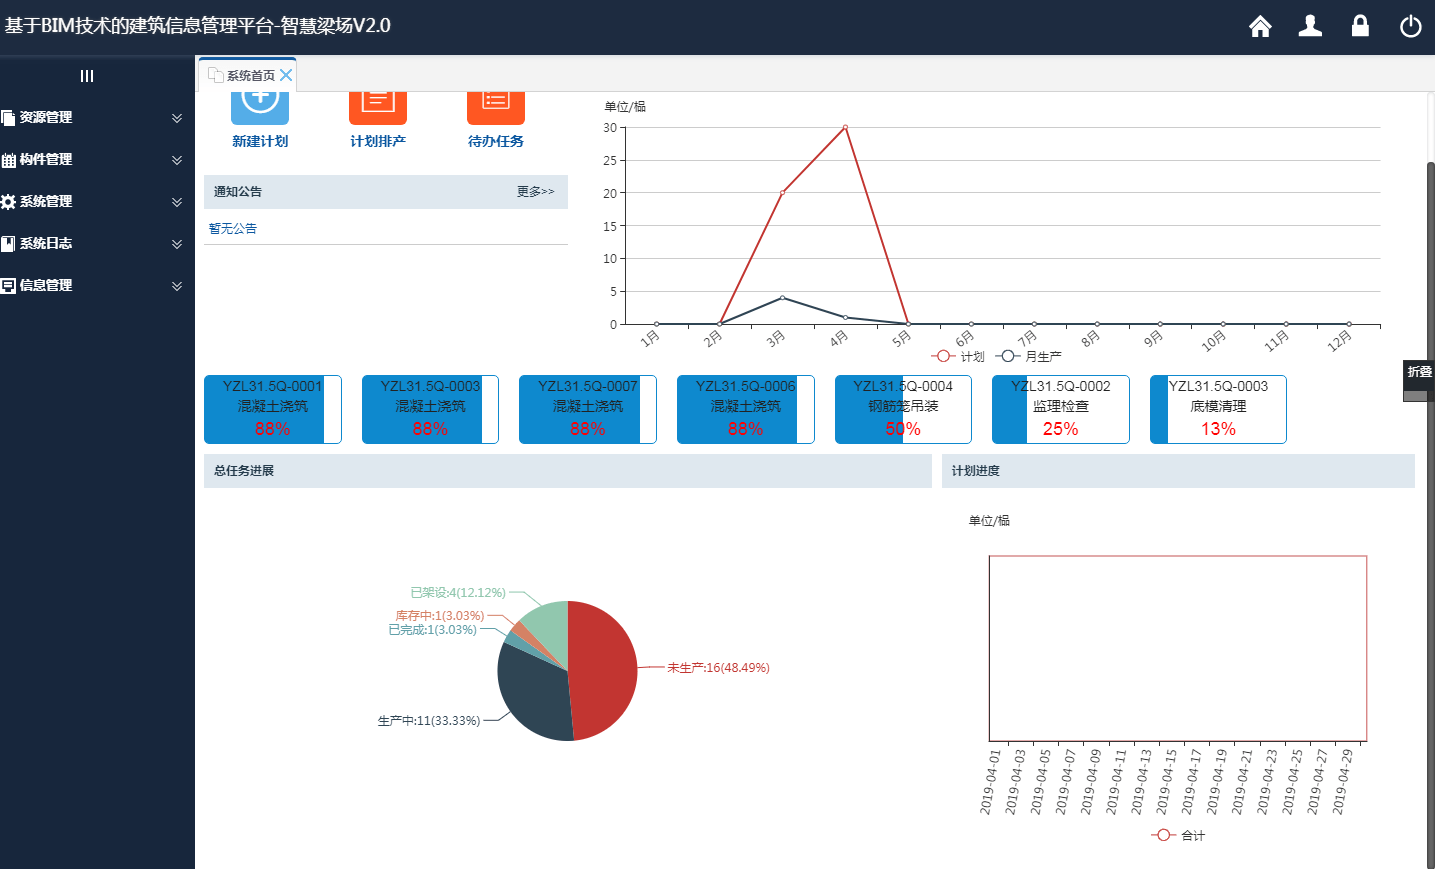Open the 计划排产 orange icon

[x=378, y=101]
